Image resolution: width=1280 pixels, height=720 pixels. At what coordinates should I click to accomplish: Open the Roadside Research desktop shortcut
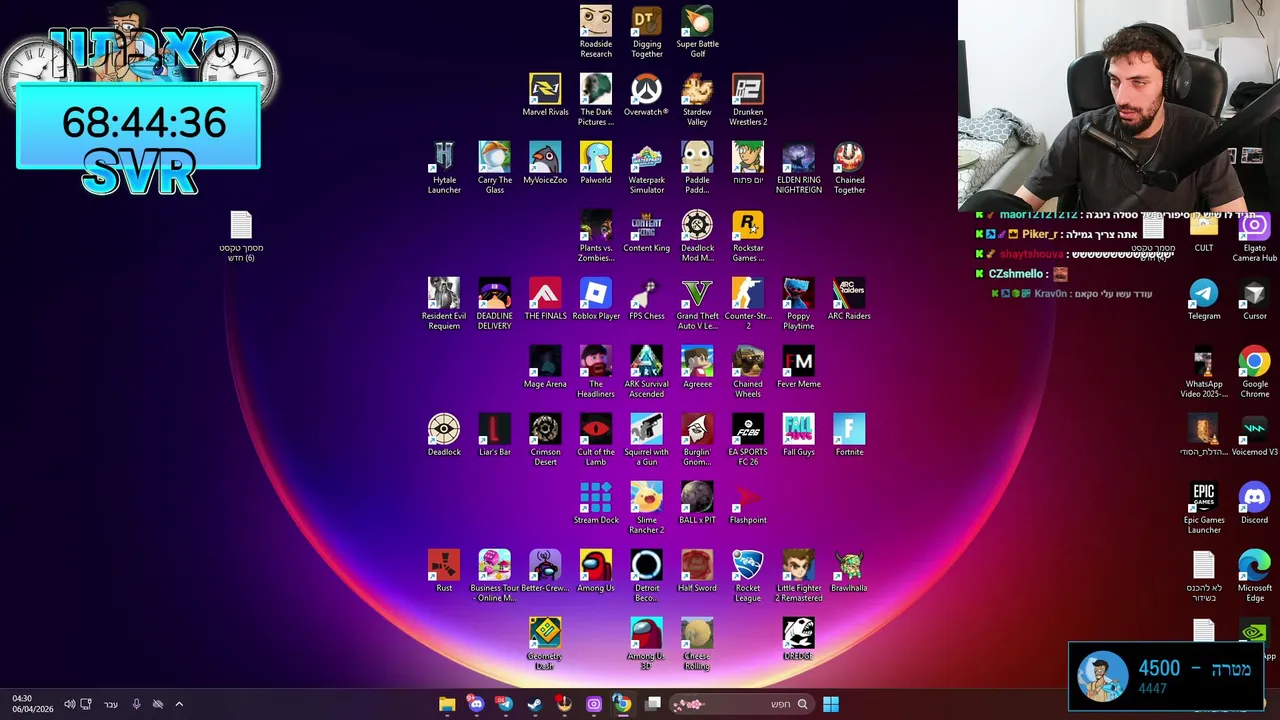(596, 31)
